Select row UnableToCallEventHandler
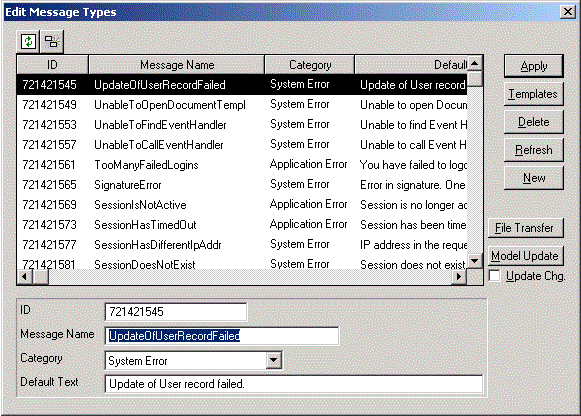 [242, 145]
